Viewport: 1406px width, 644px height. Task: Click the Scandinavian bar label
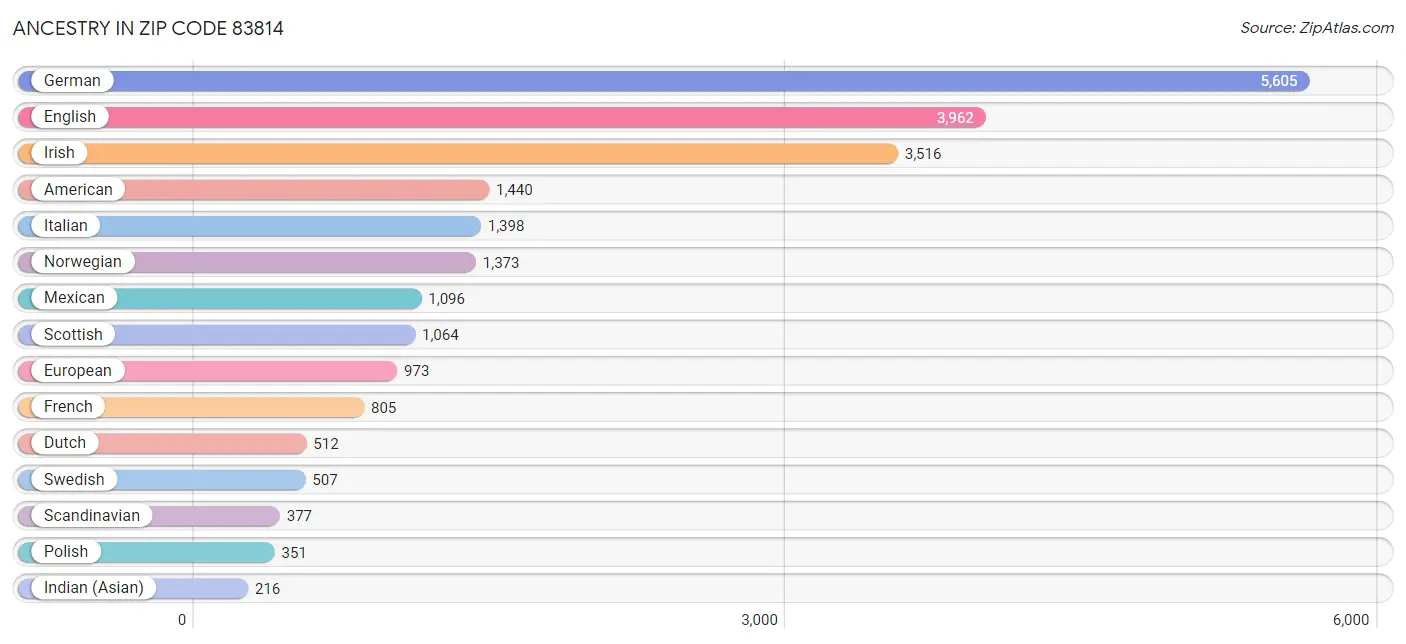92,516
